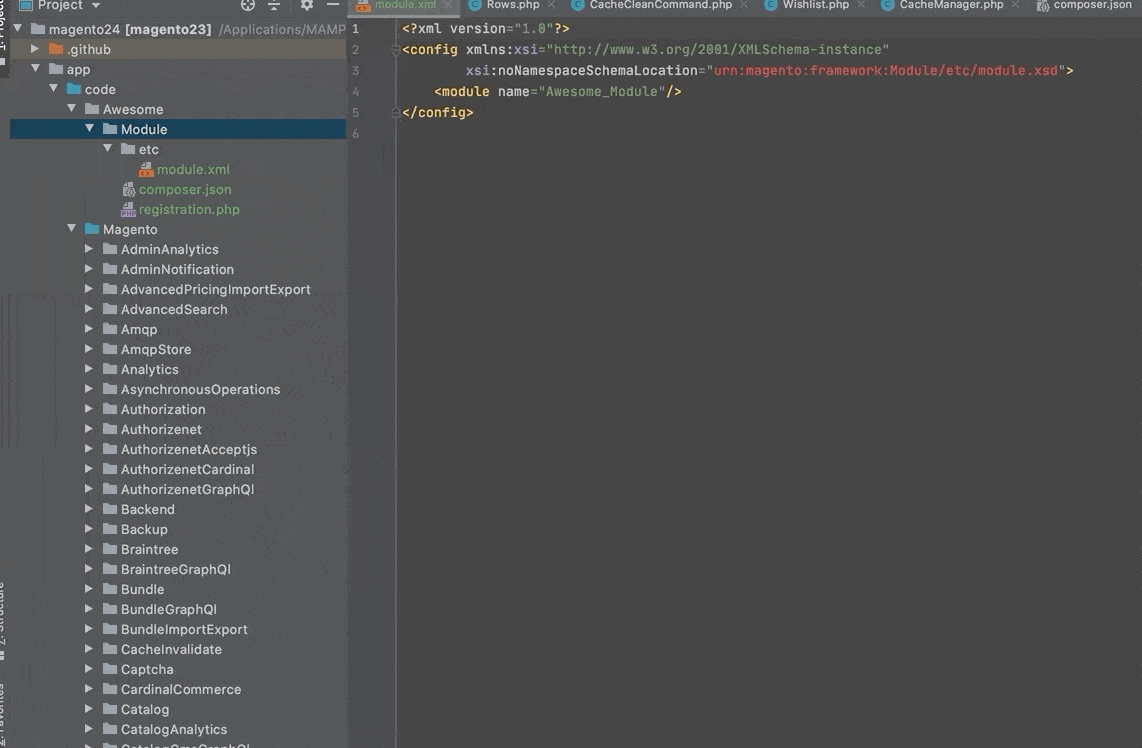The width and height of the screenshot is (1142, 748).
Task: Switch to the Rows.php tab
Action: 512,5
